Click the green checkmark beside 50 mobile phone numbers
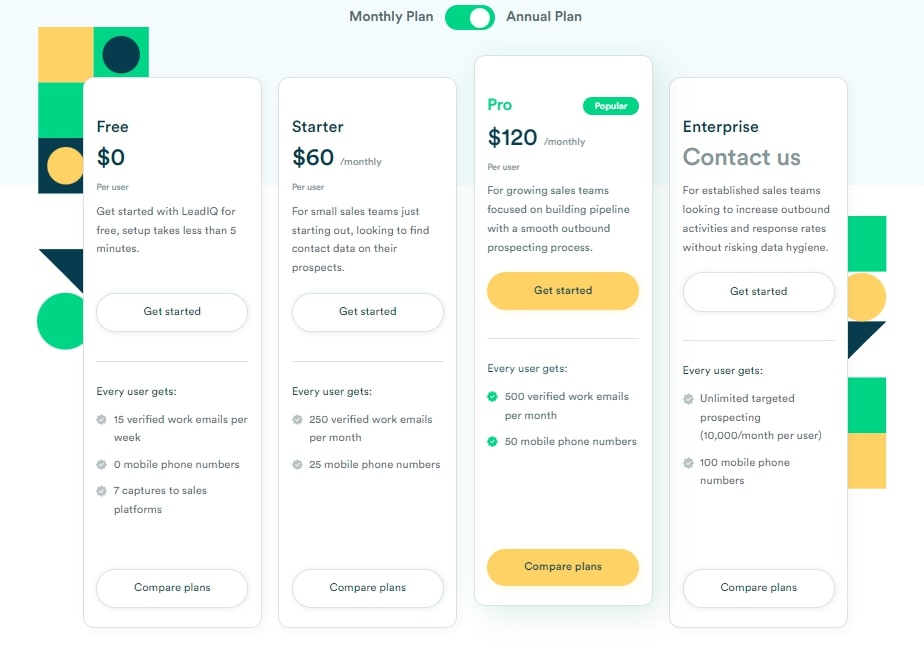Viewport: 924px width, 658px height. [492, 441]
